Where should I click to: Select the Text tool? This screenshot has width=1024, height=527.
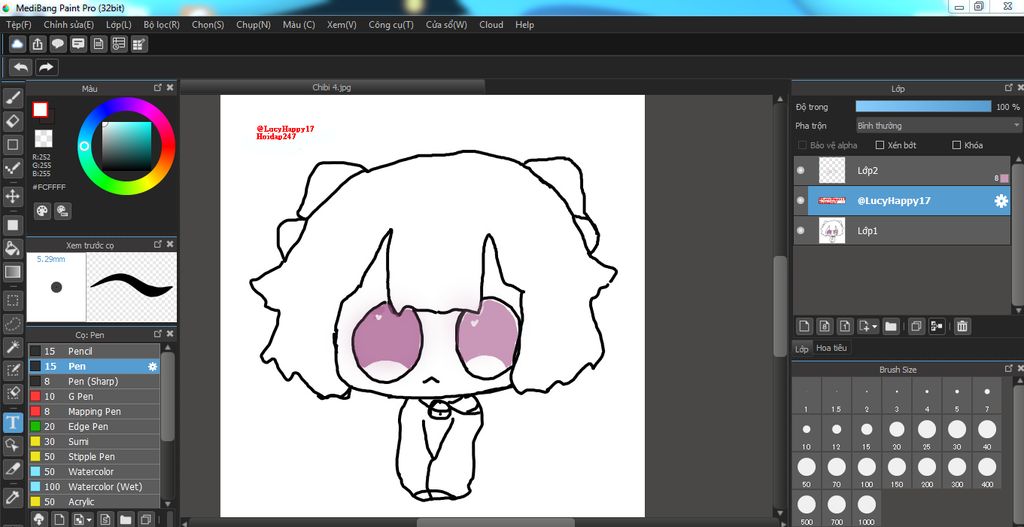[x=12, y=423]
